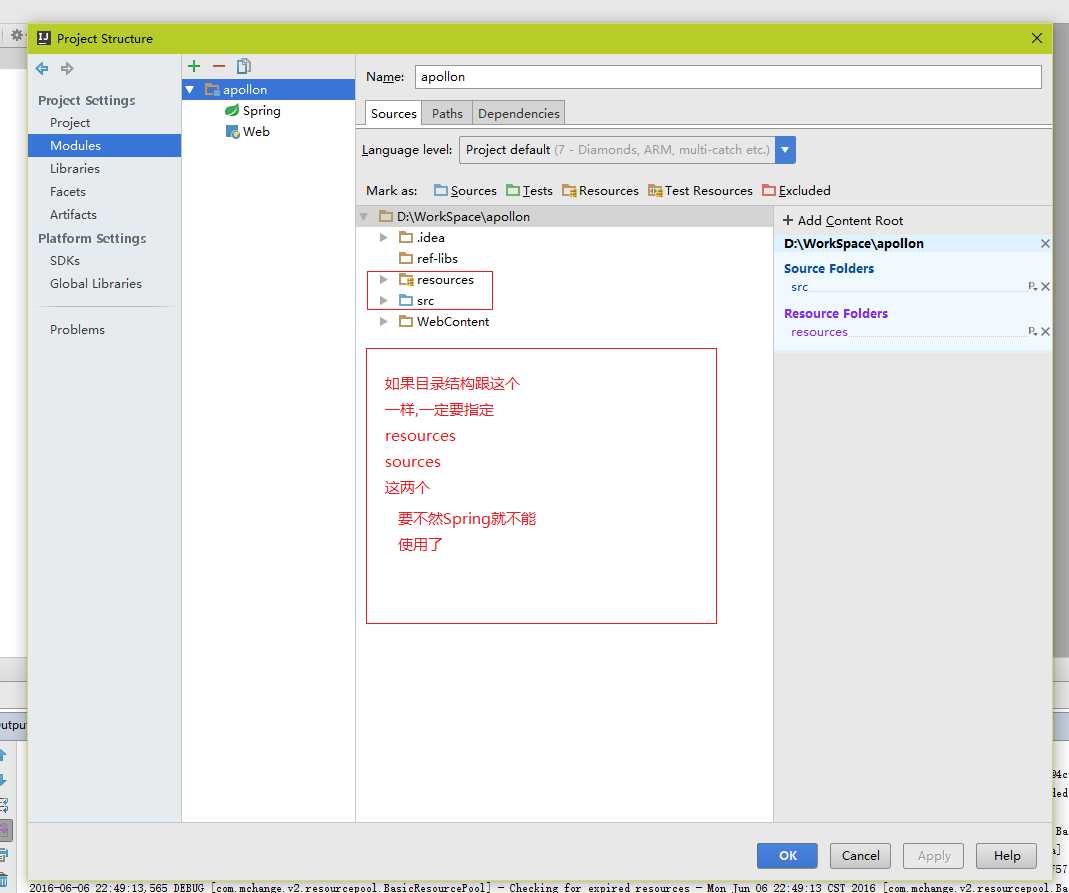1069x893 pixels.
Task: Open Global Libraries settings
Action: point(95,284)
